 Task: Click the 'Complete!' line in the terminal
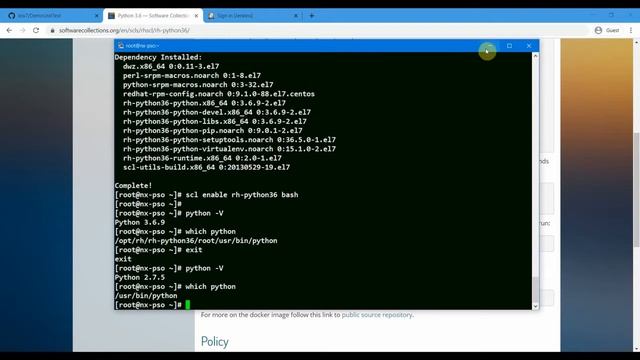pyautogui.click(x=133, y=186)
